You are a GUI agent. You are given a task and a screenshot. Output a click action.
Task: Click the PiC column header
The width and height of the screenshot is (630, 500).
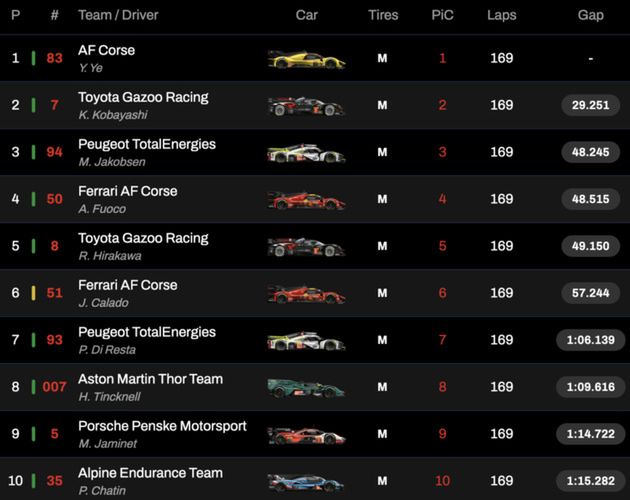tap(443, 15)
